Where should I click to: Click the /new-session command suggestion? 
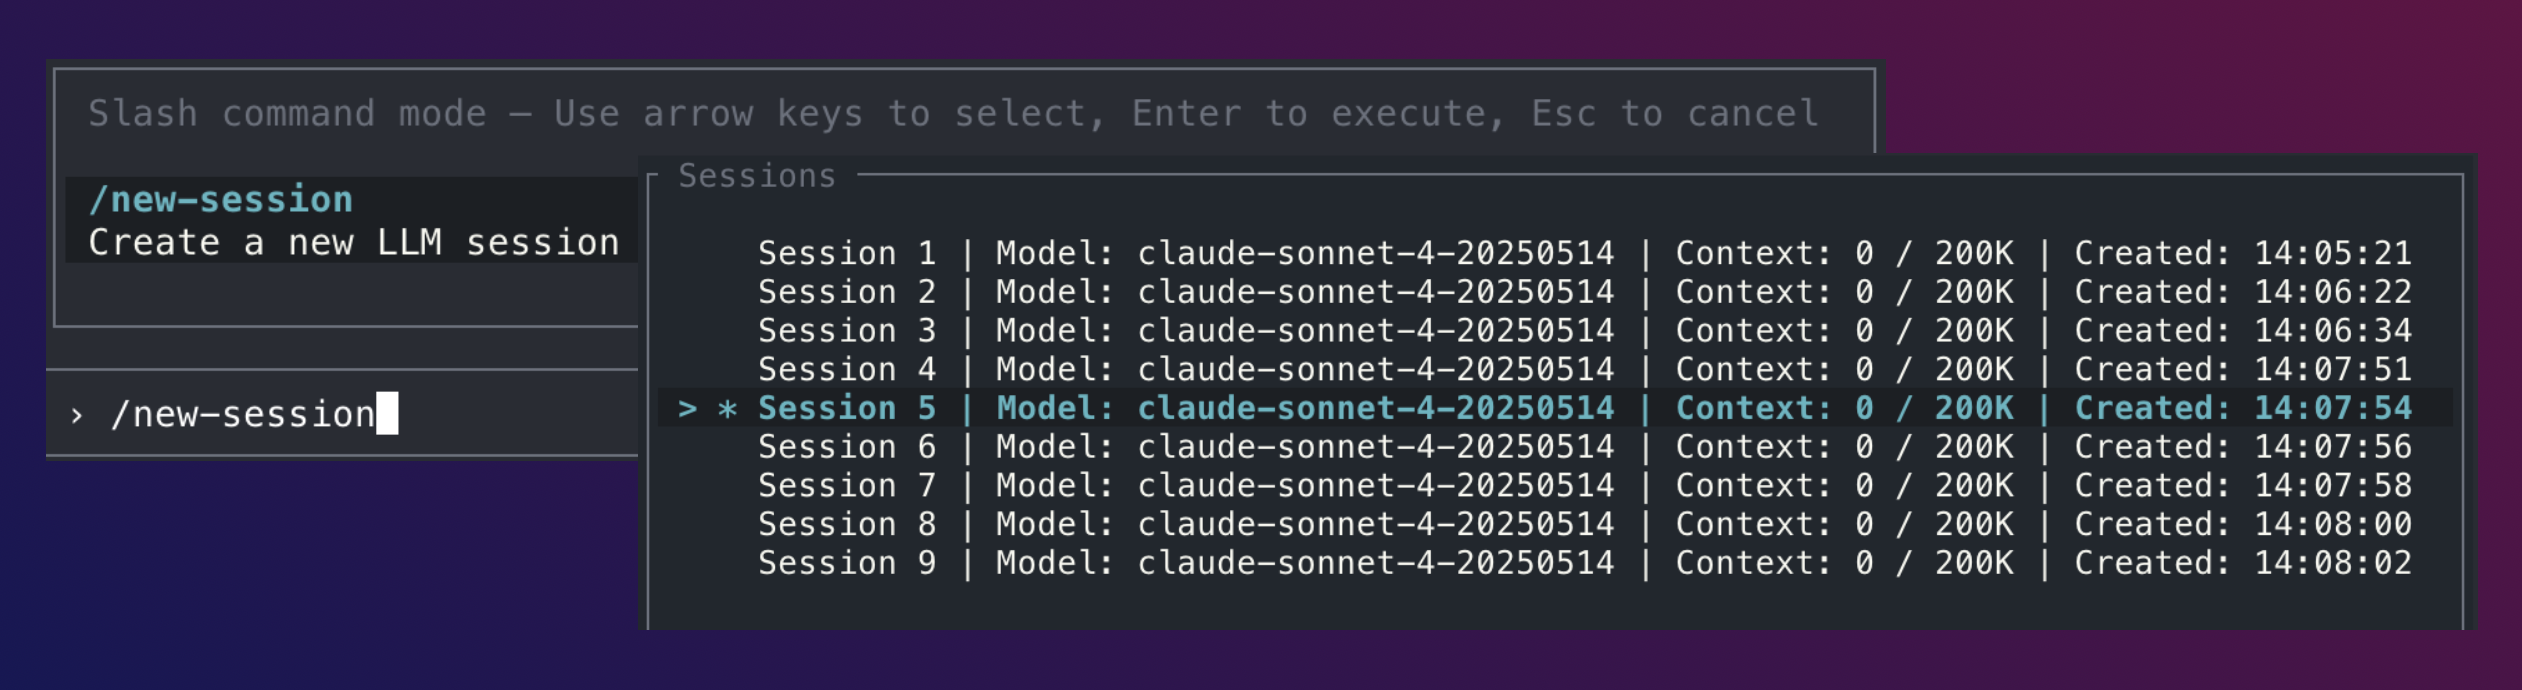coord(222,199)
